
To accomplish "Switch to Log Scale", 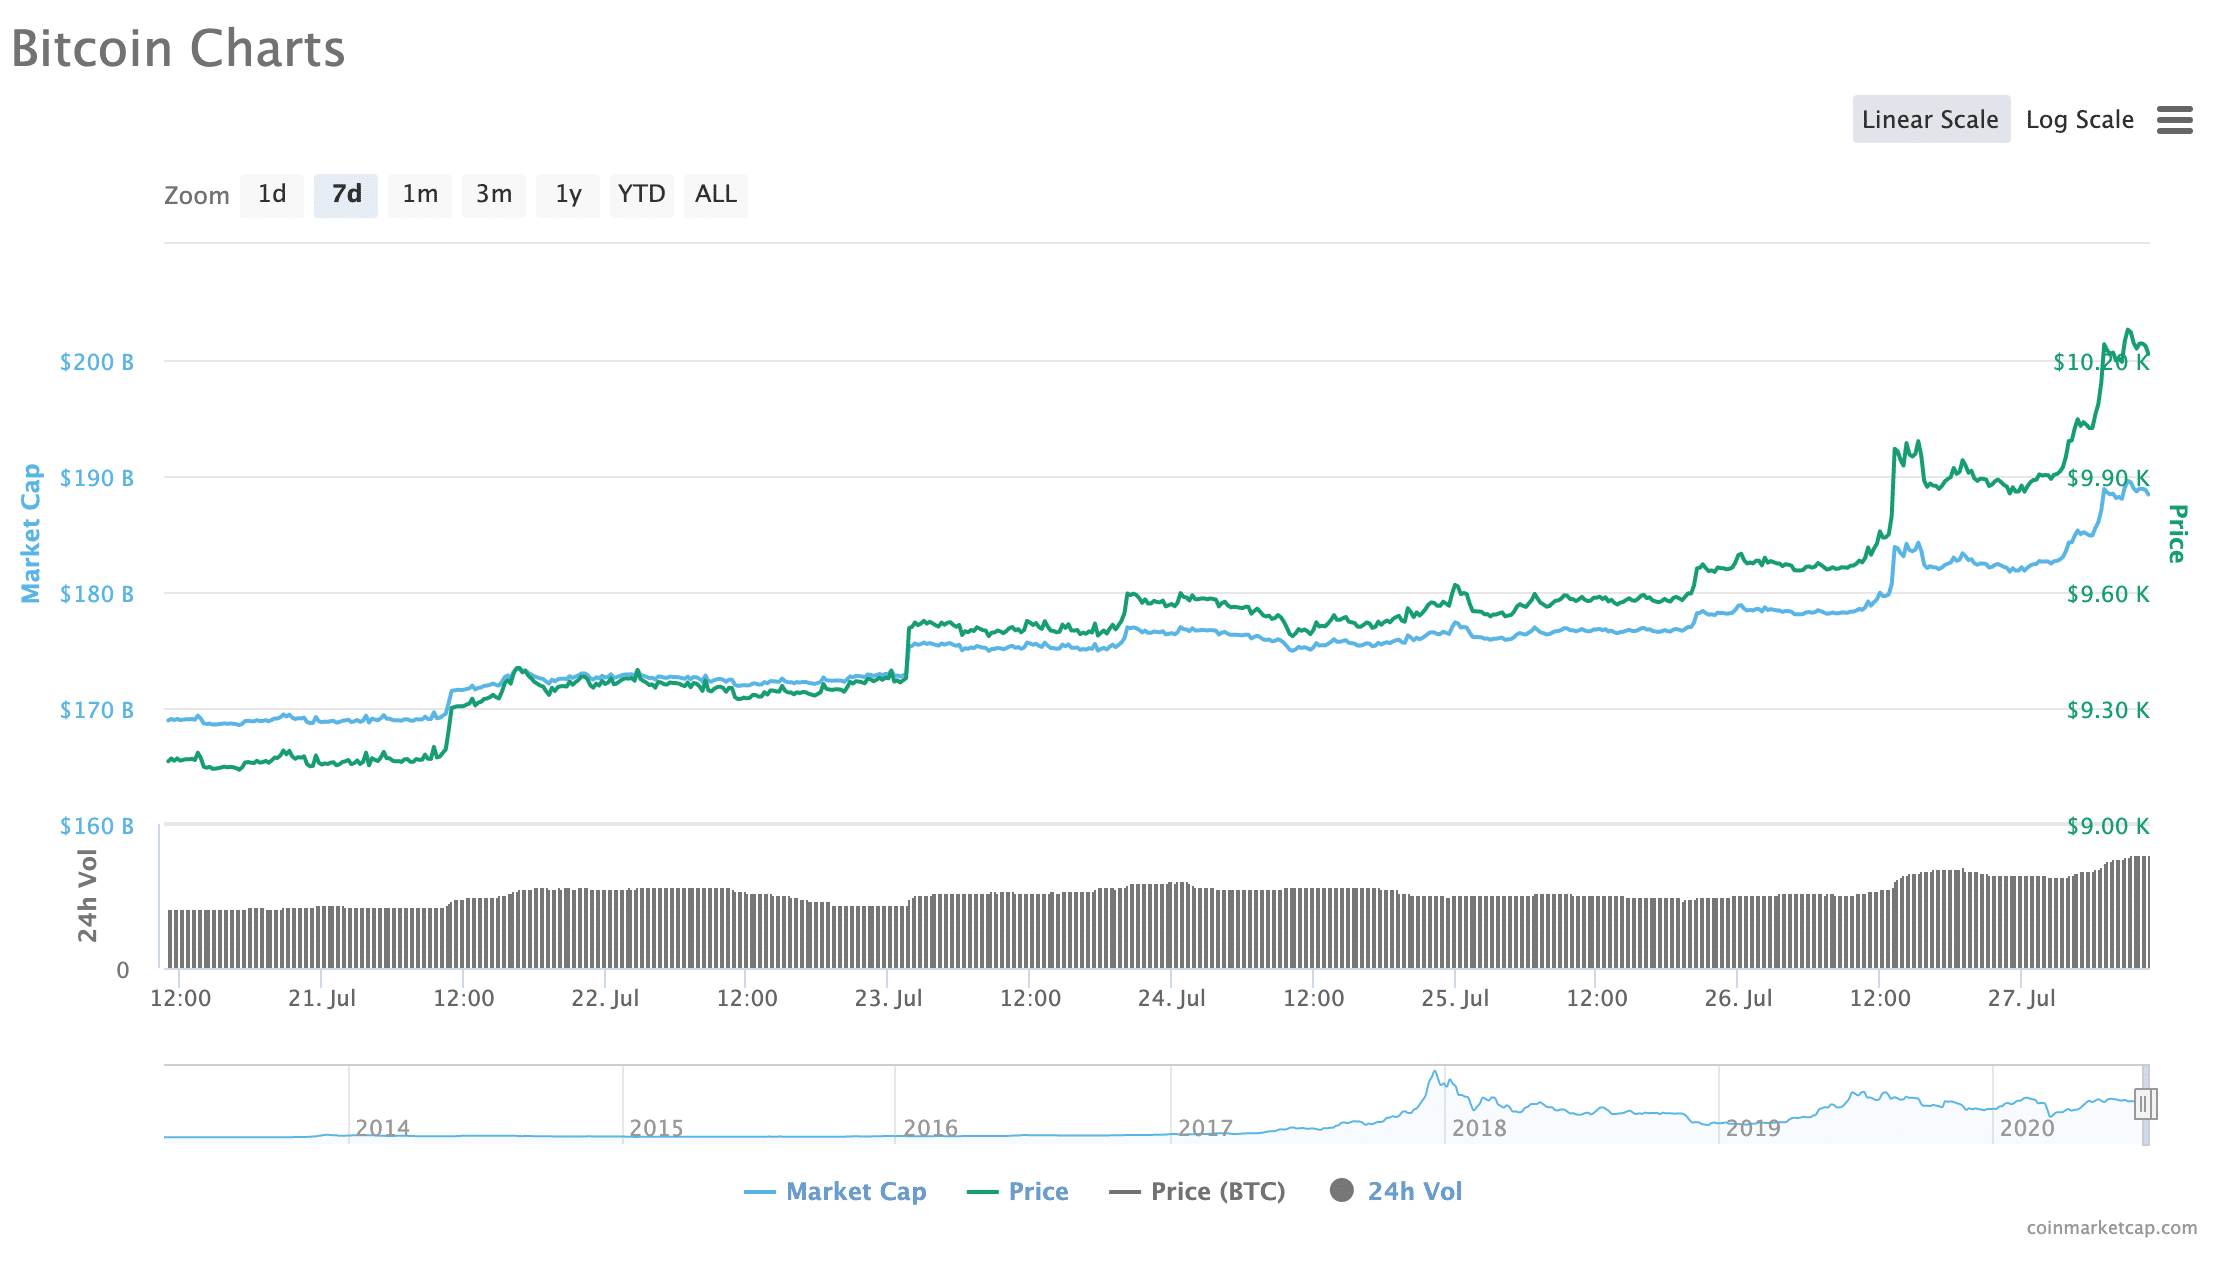I will point(2079,120).
